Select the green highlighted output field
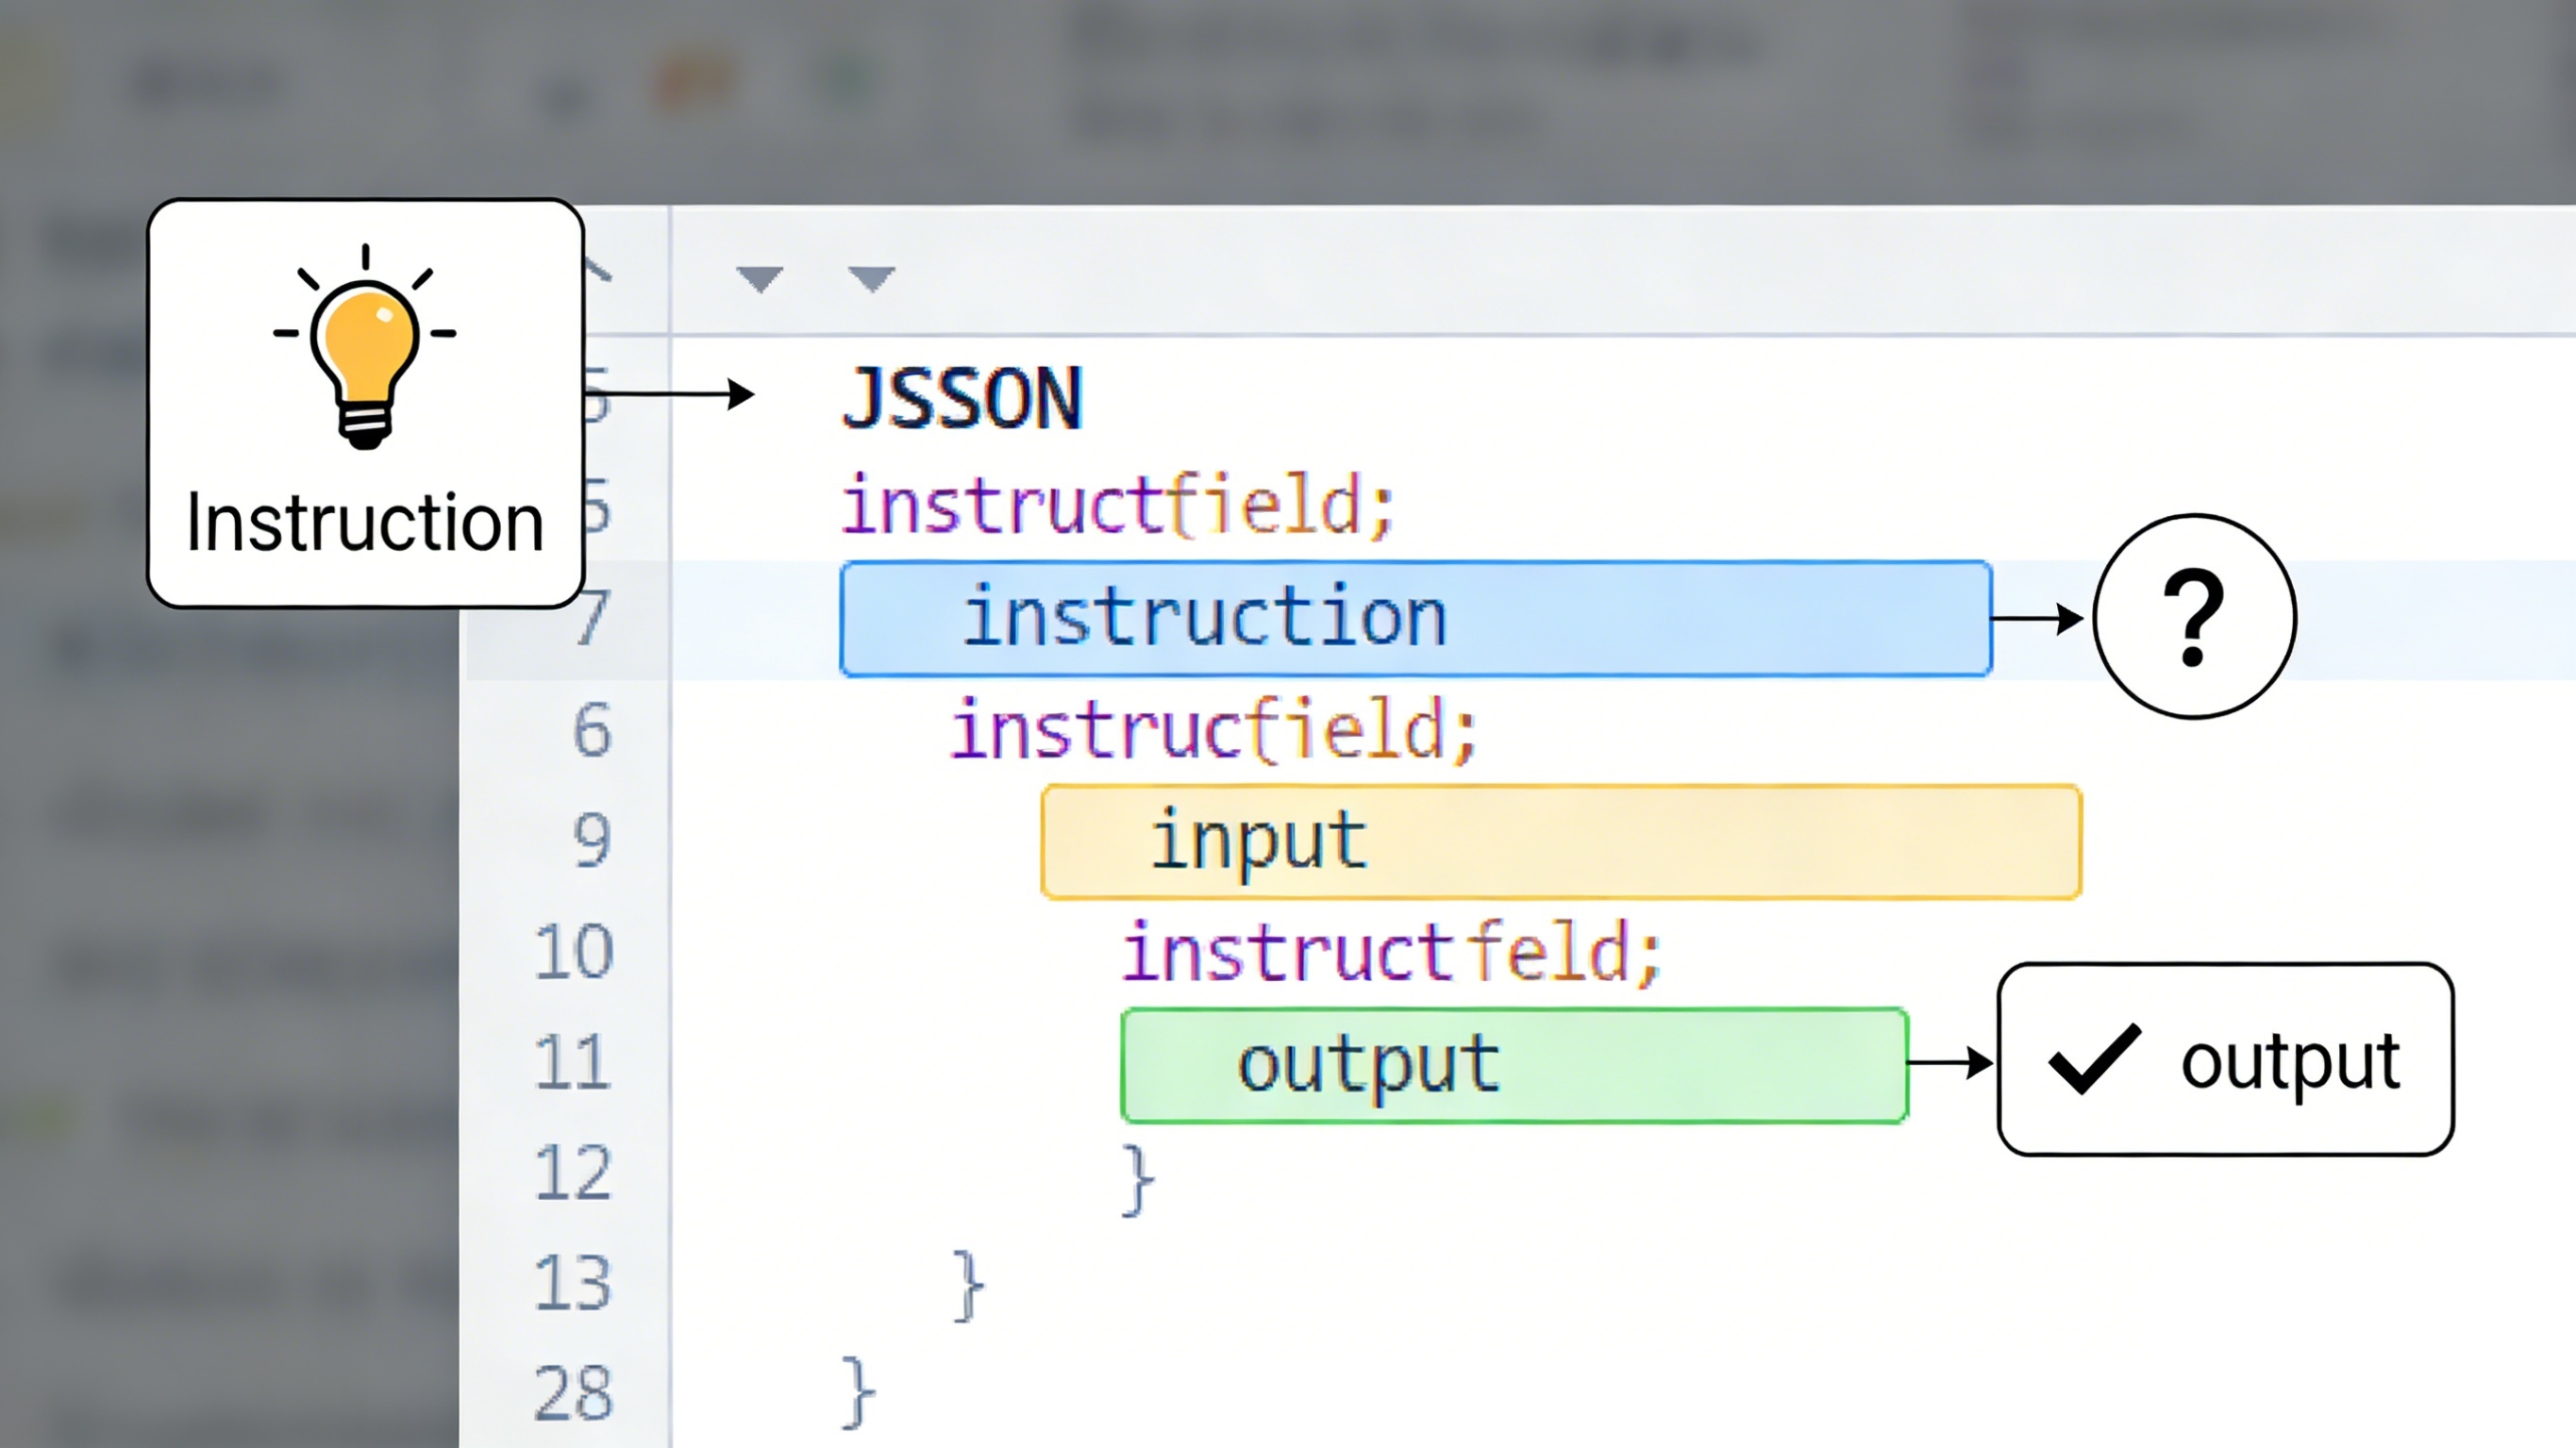The width and height of the screenshot is (2576, 1448). pyautogui.click(x=1514, y=1065)
